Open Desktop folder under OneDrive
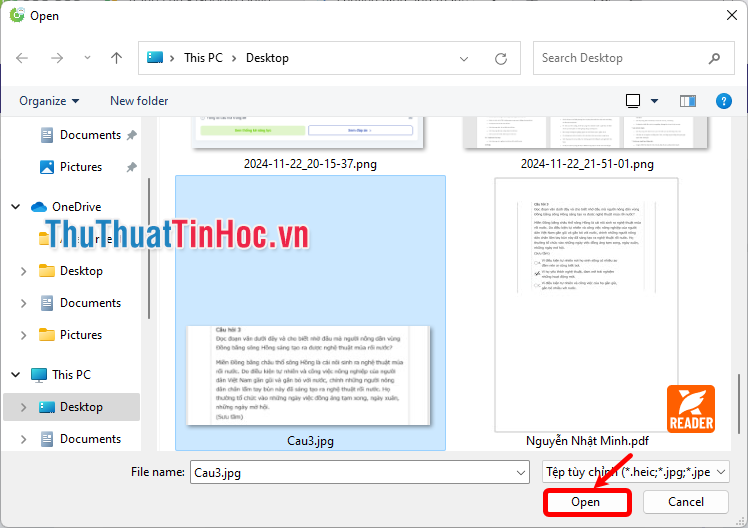Image resolution: width=748 pixels, height=528 pixels. pos(81,271)
